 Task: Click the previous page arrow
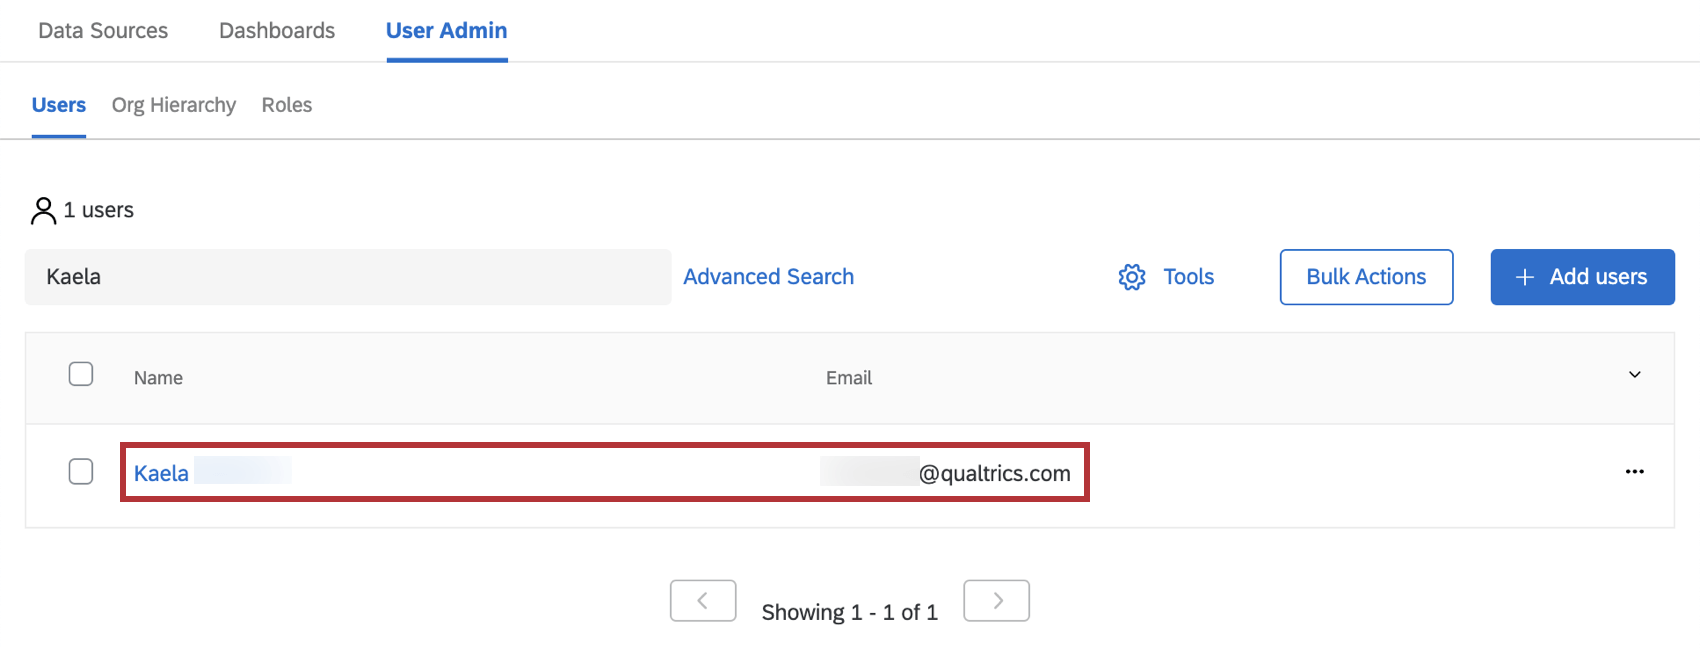pos(702,600)
